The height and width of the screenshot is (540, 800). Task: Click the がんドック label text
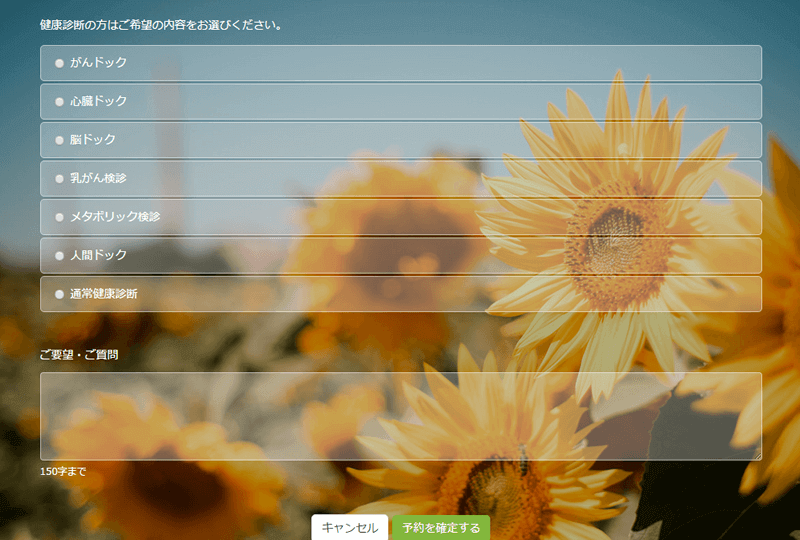pos(98,63)
